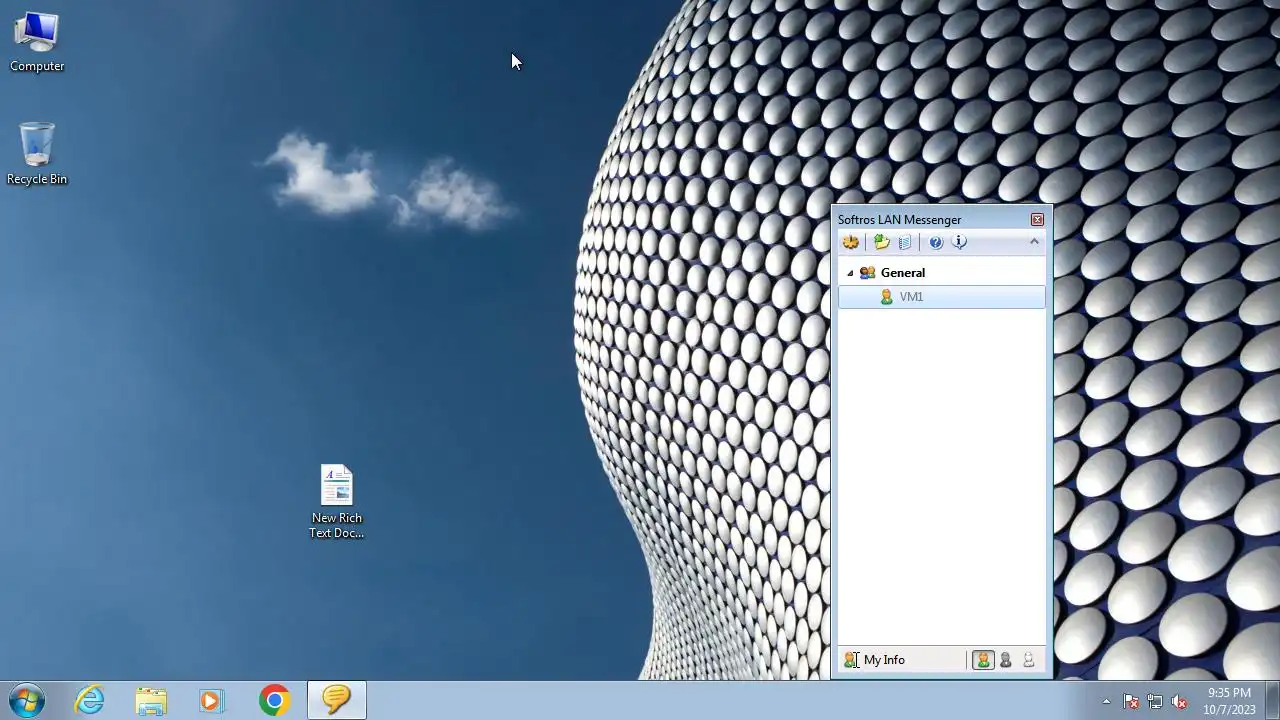1280x720 pixels.
Task: Launch Windows Media Player from taskbar
Action: pos(211,700)
